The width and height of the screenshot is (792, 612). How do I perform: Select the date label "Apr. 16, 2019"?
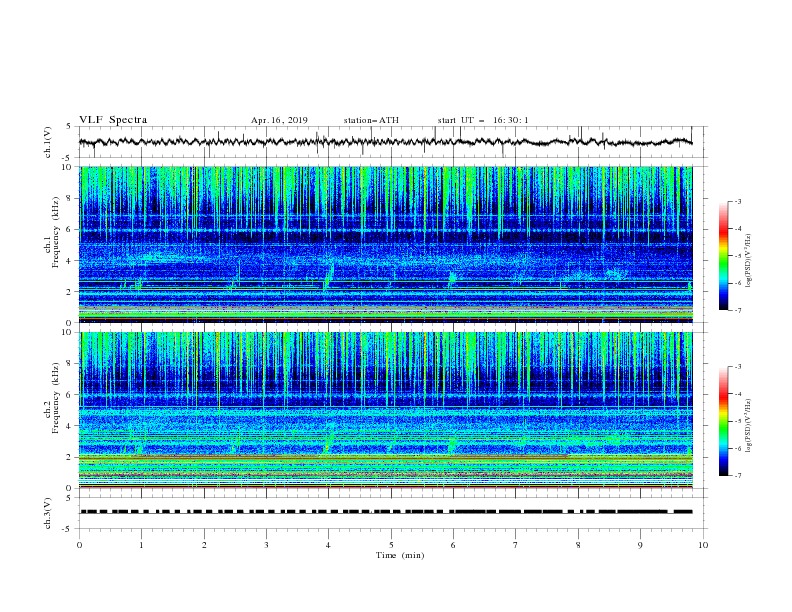279,120
